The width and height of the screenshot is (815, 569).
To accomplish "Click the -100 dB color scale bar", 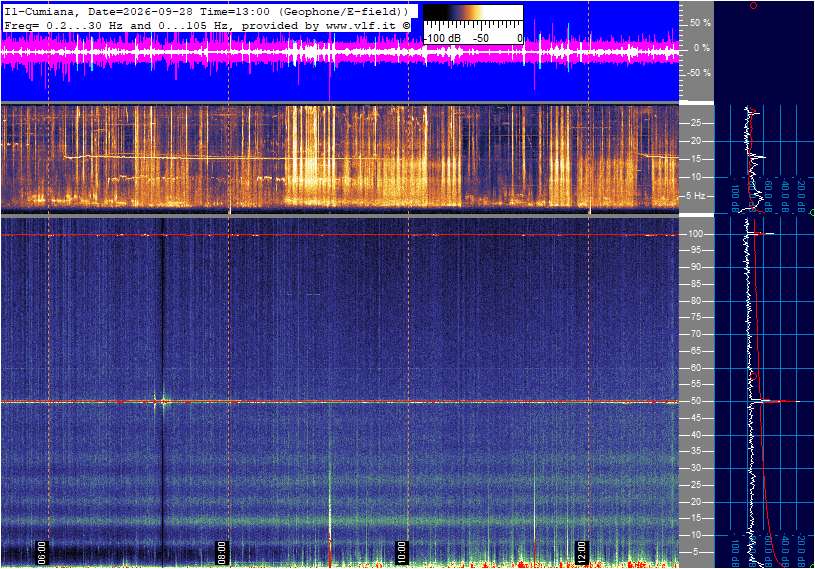I will tap(473, 25).
